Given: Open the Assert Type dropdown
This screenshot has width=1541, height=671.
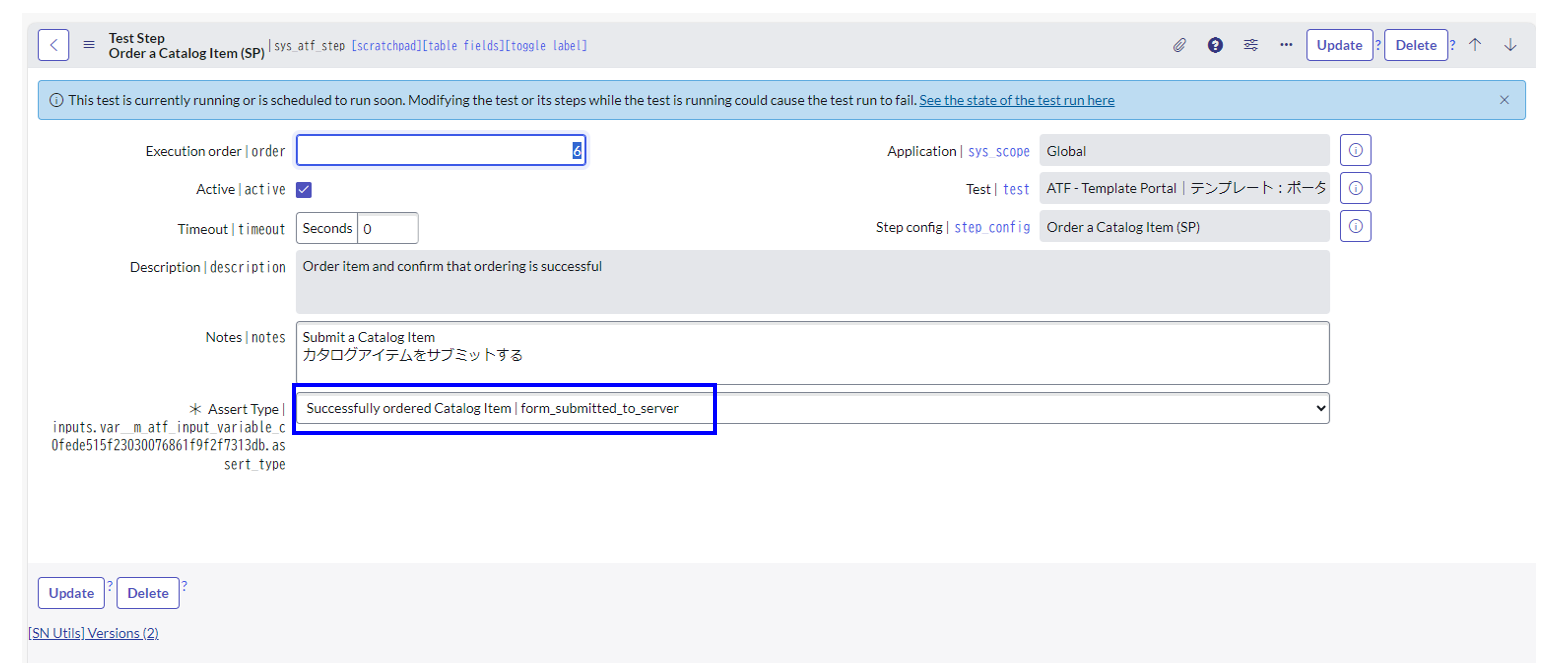Looking at the screenshot, I should coord(1318,409).
